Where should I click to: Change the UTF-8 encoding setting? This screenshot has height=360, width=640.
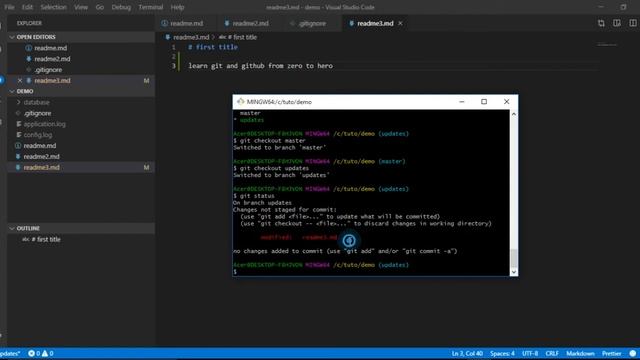coord(530,353)
